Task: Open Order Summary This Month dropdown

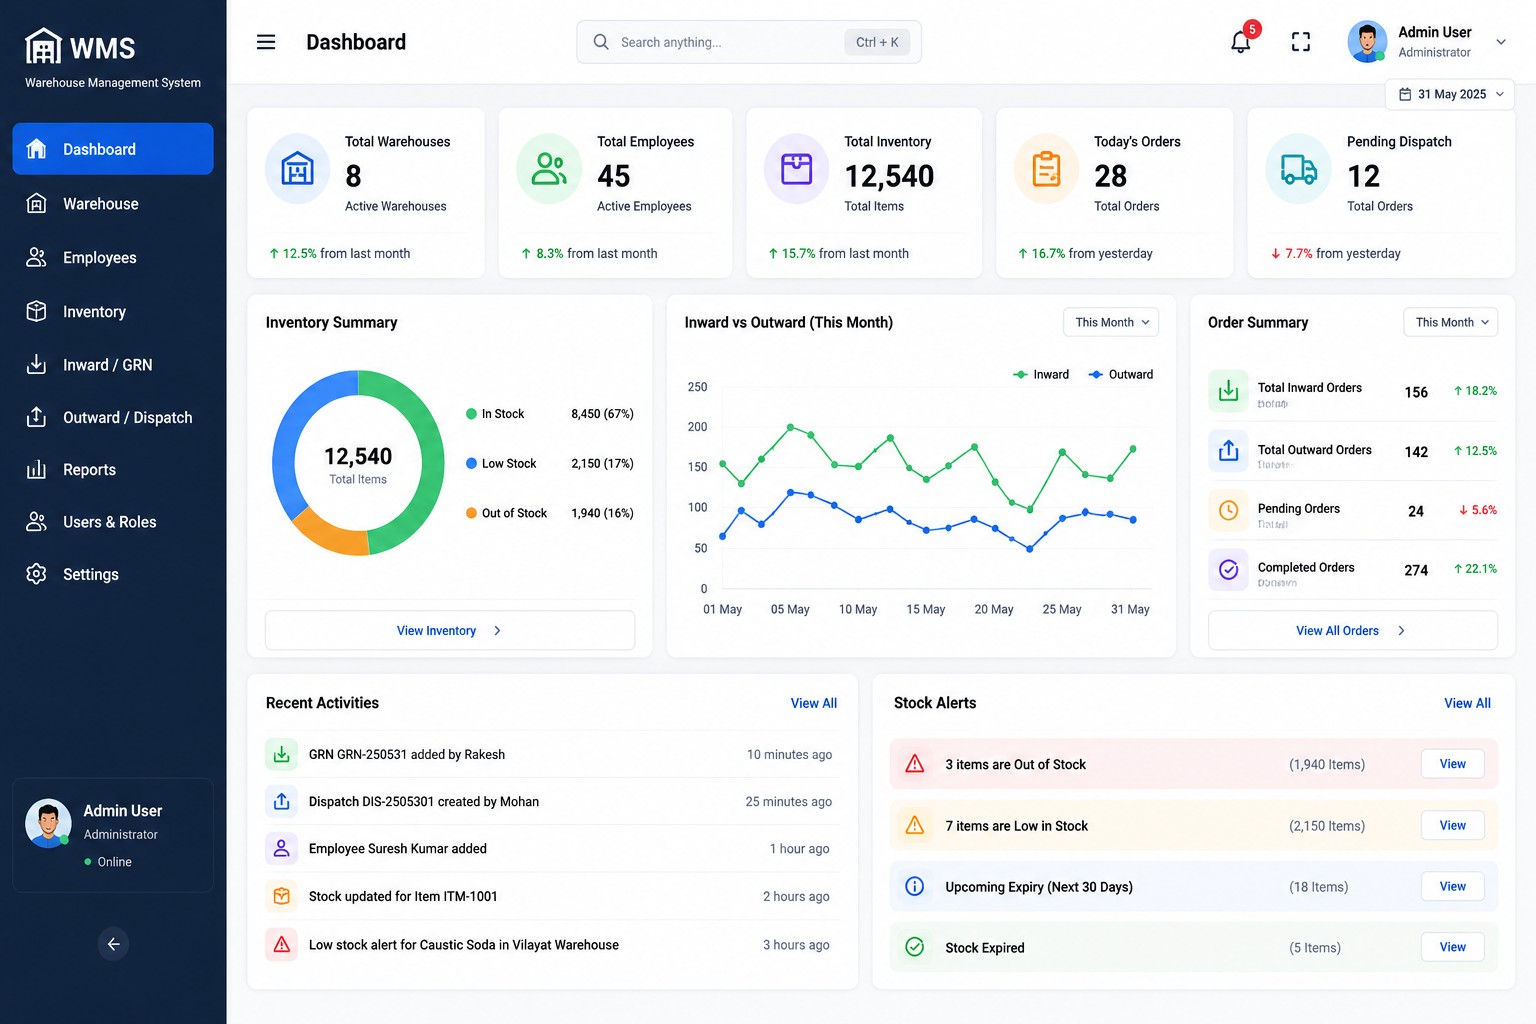Action: pos(1451,322)
